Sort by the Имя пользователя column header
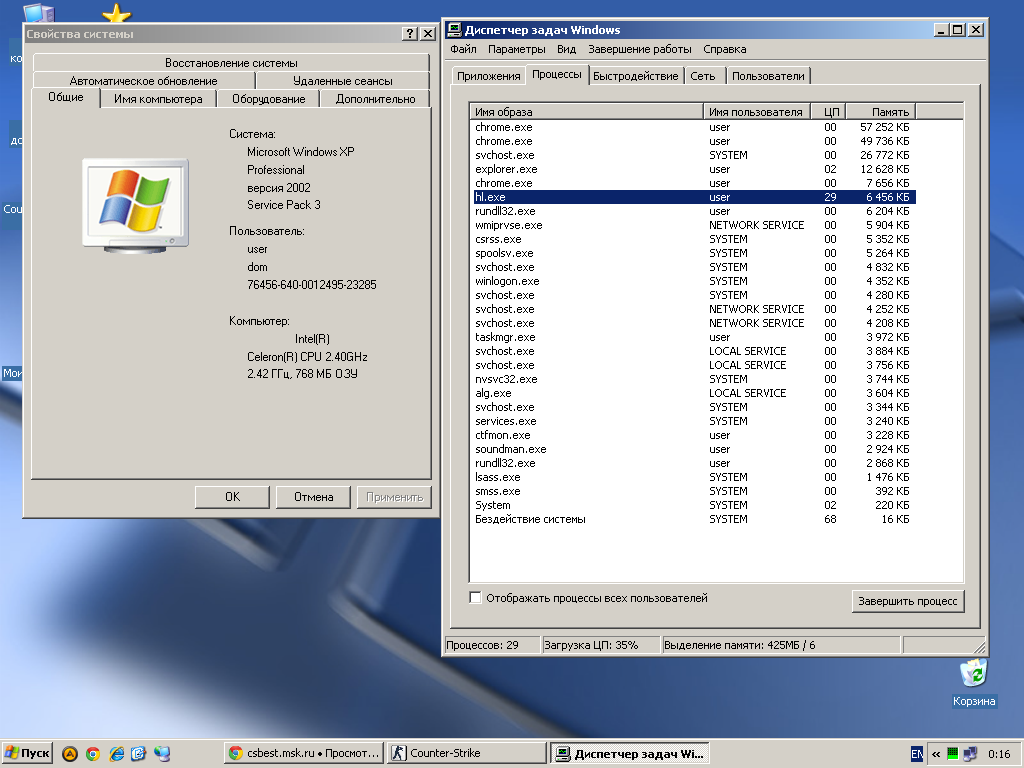The image size is (1024, 768). click(757, 112)
